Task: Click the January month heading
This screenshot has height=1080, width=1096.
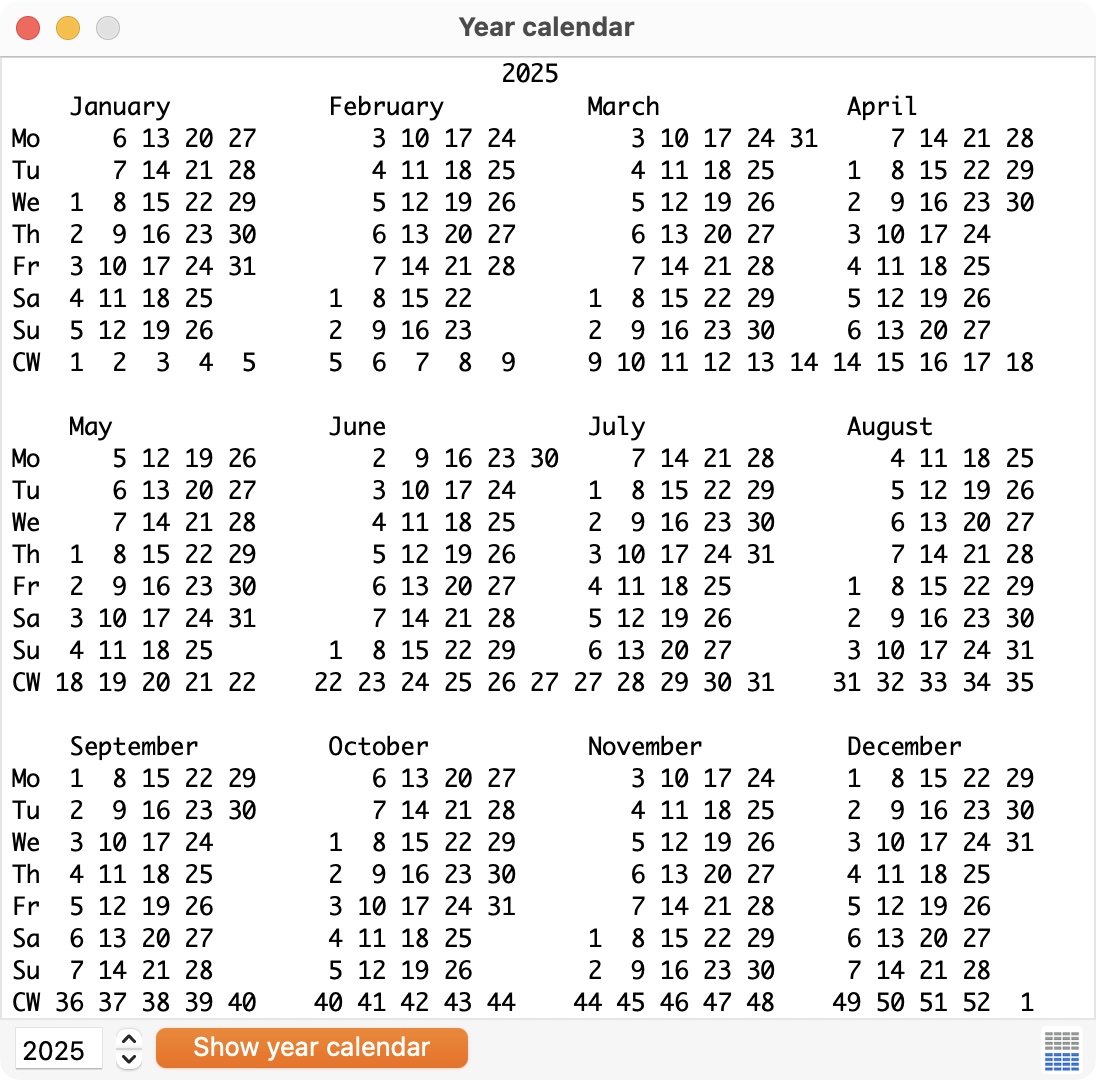Action: pyautogui.click(x=120, y=106)
